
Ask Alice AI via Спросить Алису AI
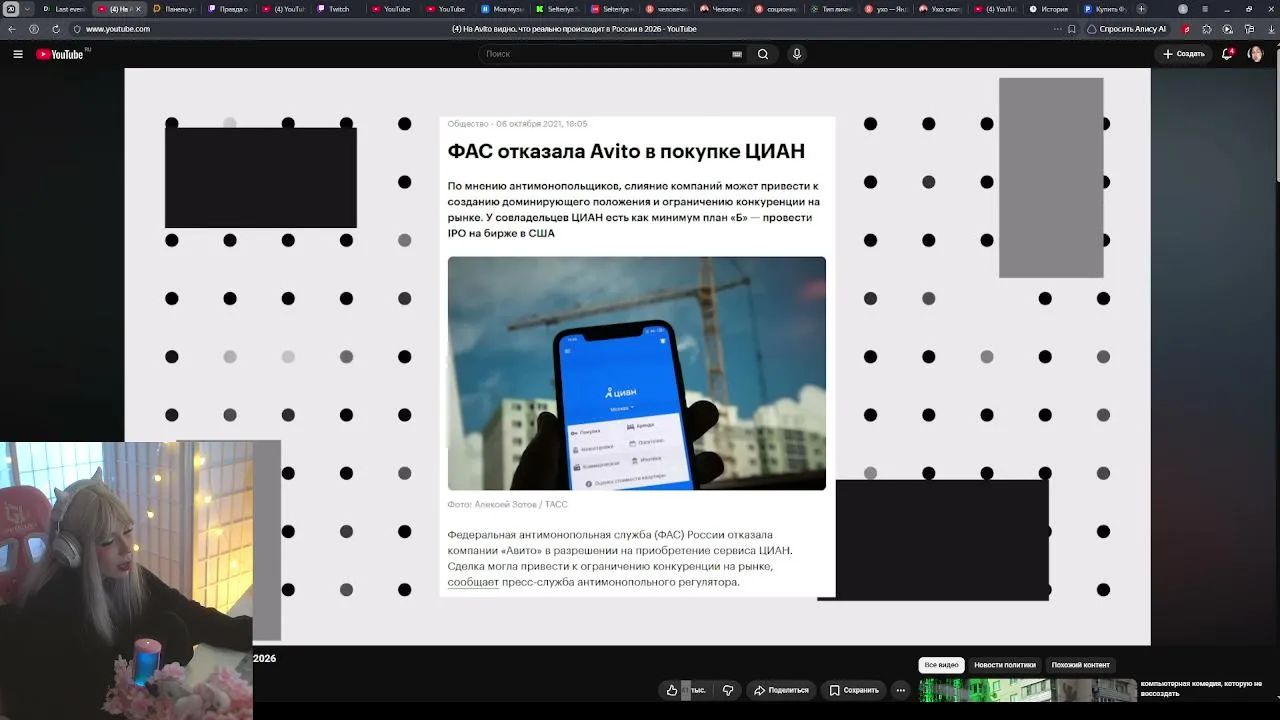[x=1127, y=29]
